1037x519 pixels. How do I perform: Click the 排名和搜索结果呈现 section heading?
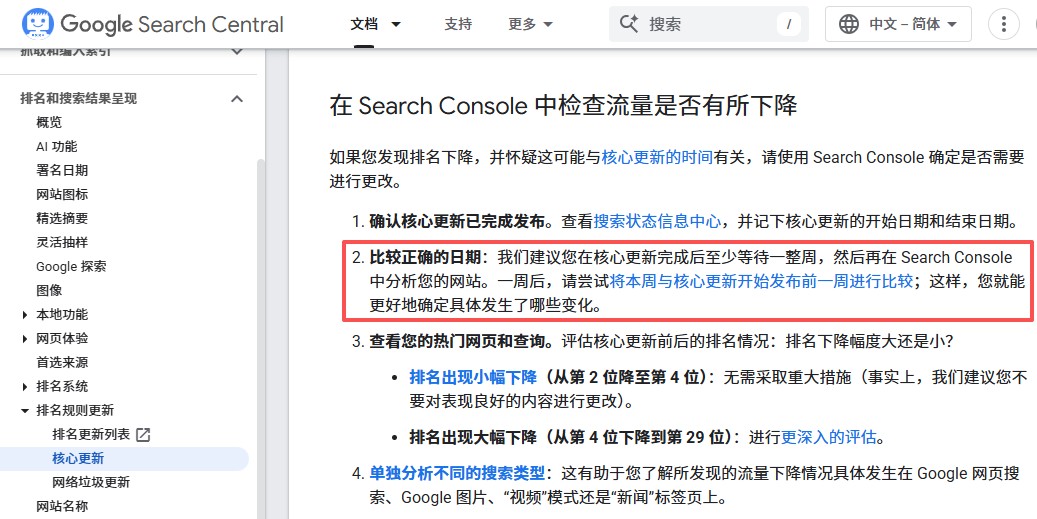[x=79, y=99]
